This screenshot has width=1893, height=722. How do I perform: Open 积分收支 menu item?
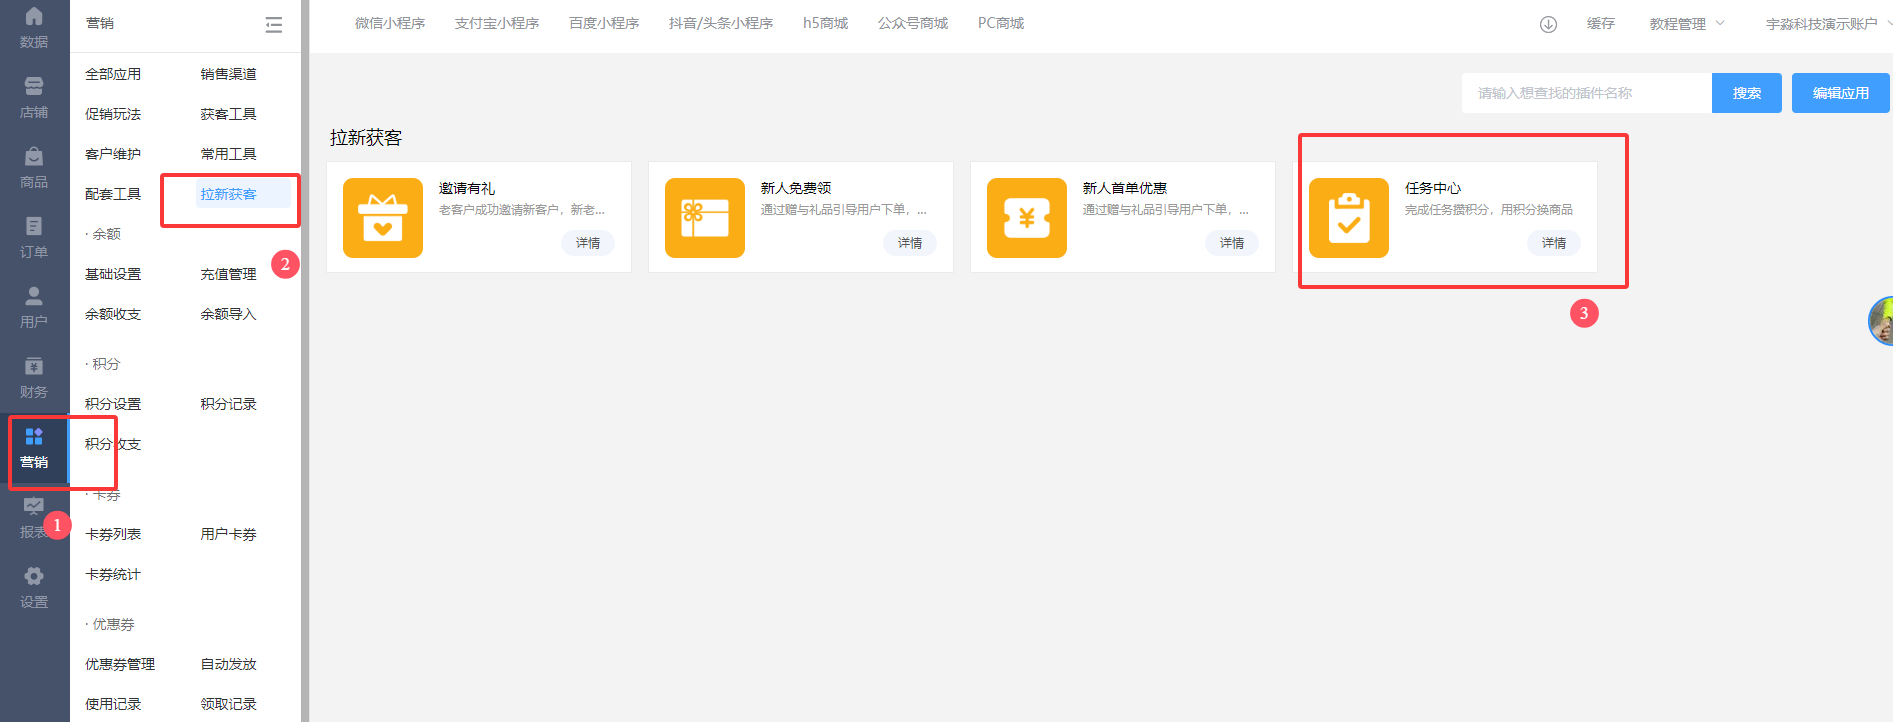[x=113, y=444]
